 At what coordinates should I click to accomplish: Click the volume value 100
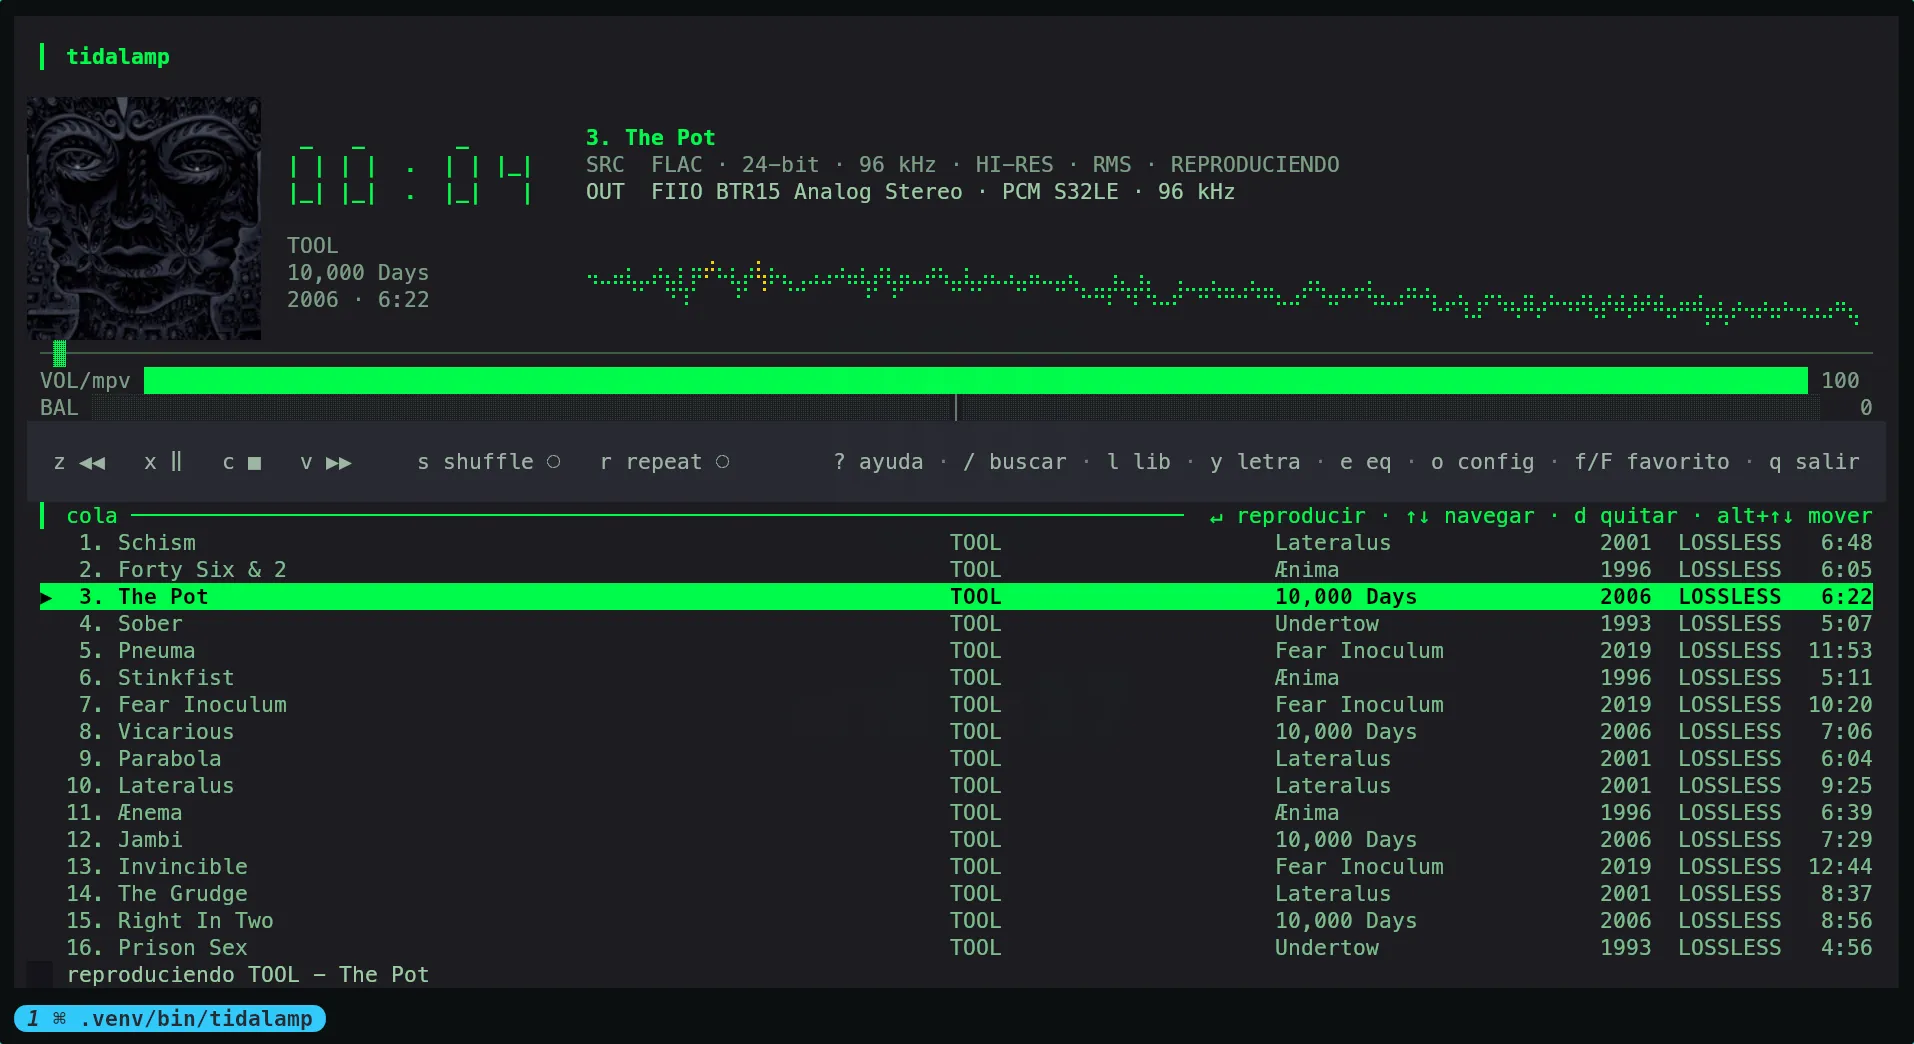(1840, 380)
